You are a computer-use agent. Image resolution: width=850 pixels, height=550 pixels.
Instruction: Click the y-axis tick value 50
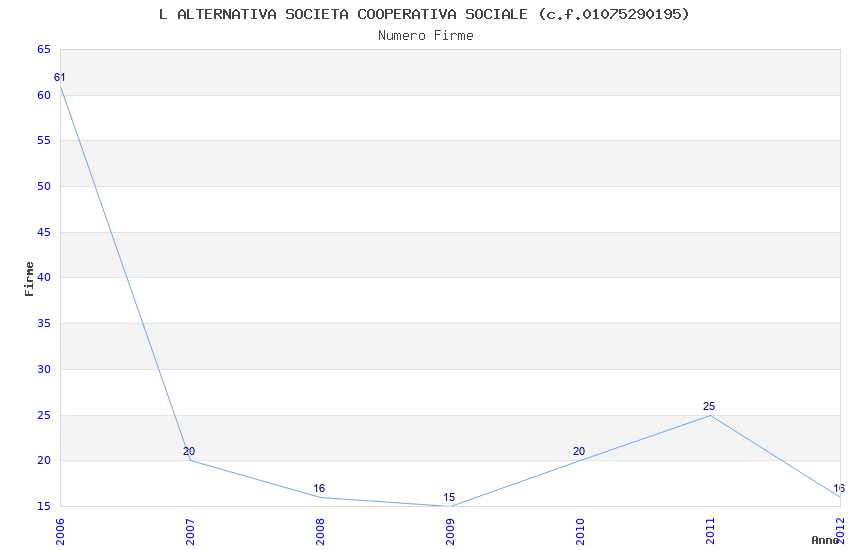44,186
